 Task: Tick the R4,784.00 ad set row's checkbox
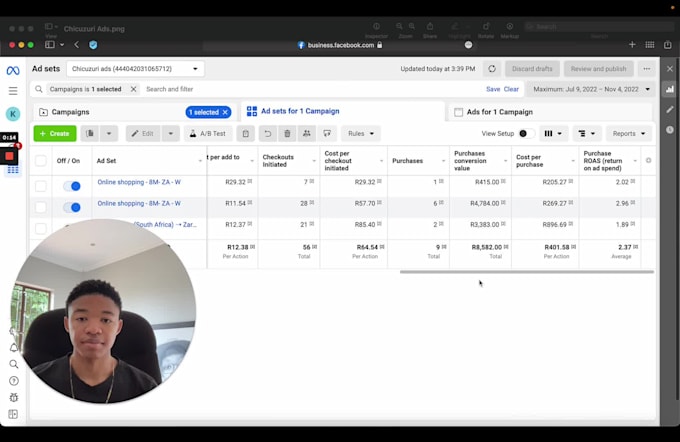pyautogui.click(x=41, y=207)
